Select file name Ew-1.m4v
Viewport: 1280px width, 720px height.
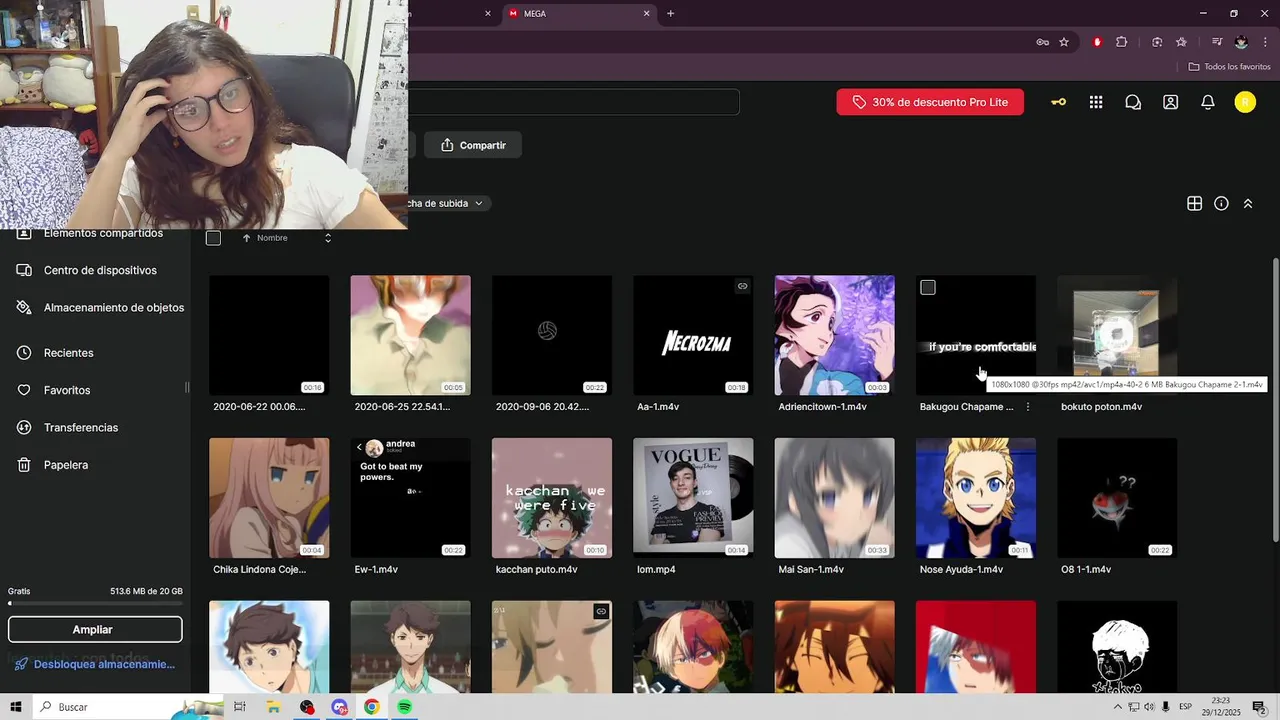point(376,570)
